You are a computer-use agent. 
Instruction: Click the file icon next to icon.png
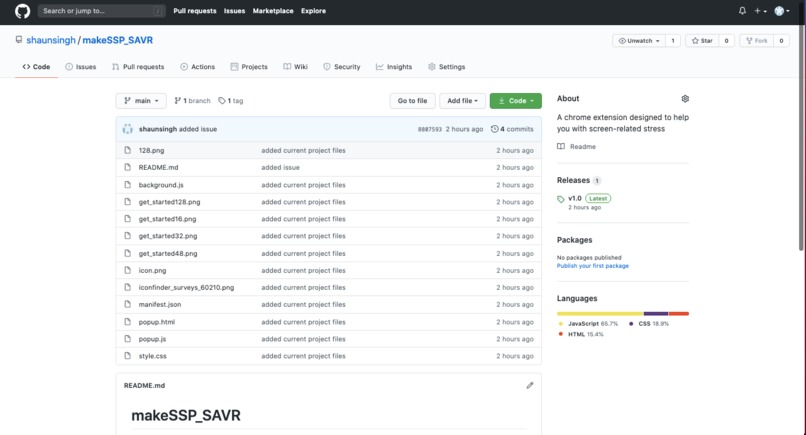[127, 270]
